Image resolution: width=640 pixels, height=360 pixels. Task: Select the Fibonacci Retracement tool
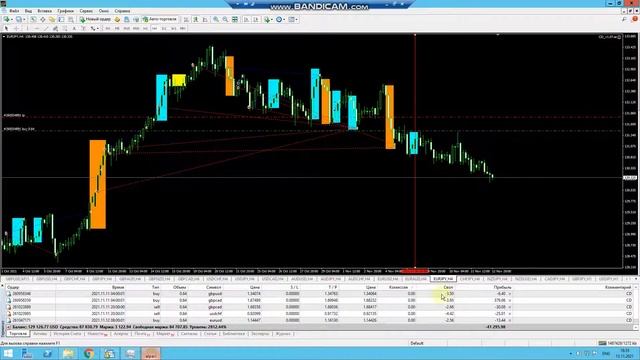(x=64, y=28)
